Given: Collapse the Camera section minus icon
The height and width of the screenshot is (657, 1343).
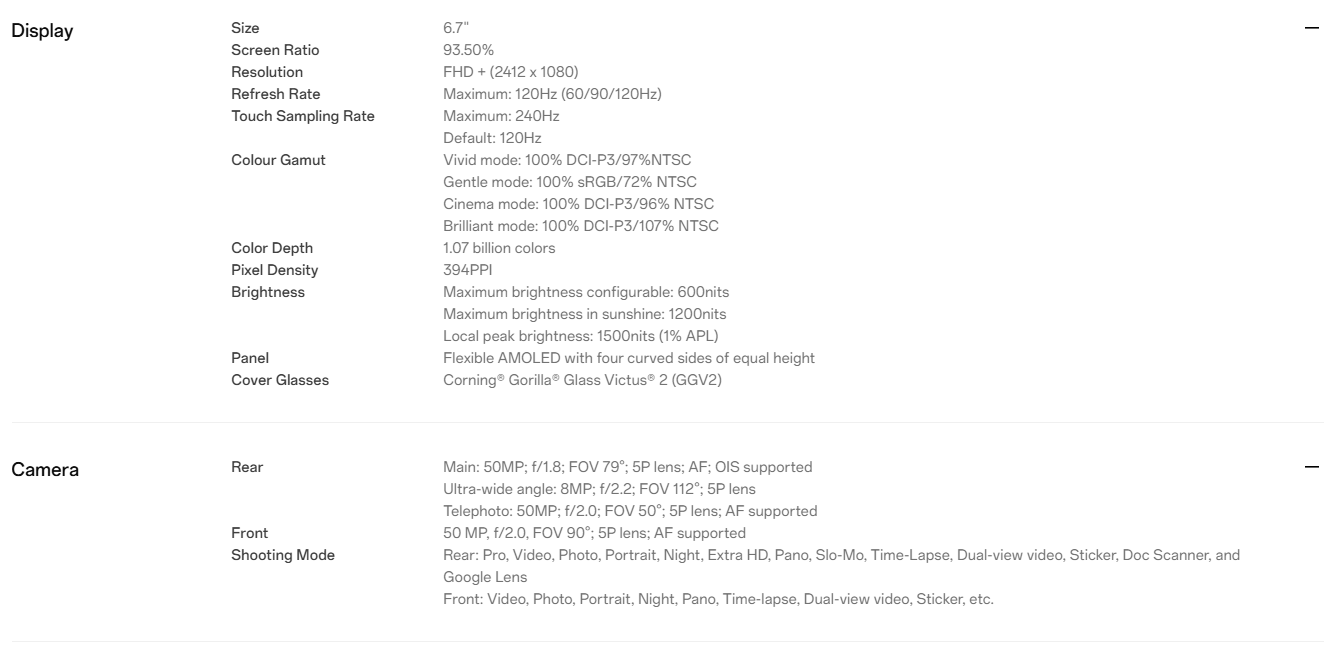Looking at the screenshot, I should click(x=1312, y=467).
